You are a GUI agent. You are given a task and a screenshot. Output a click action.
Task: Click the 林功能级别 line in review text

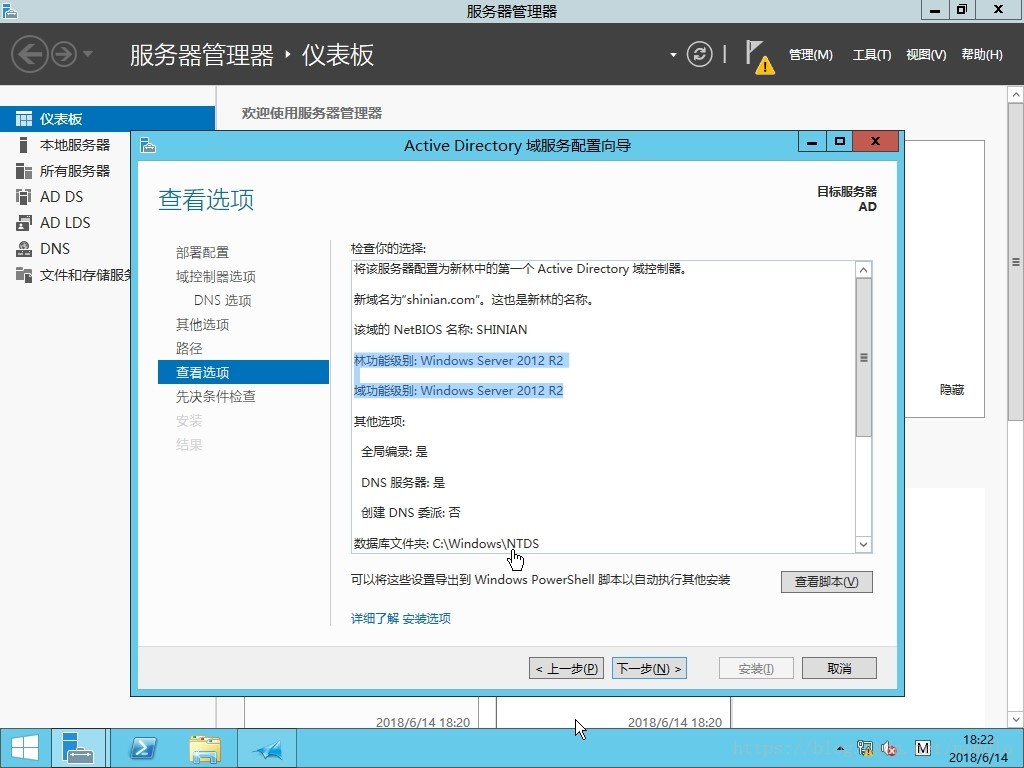(458, 360)
